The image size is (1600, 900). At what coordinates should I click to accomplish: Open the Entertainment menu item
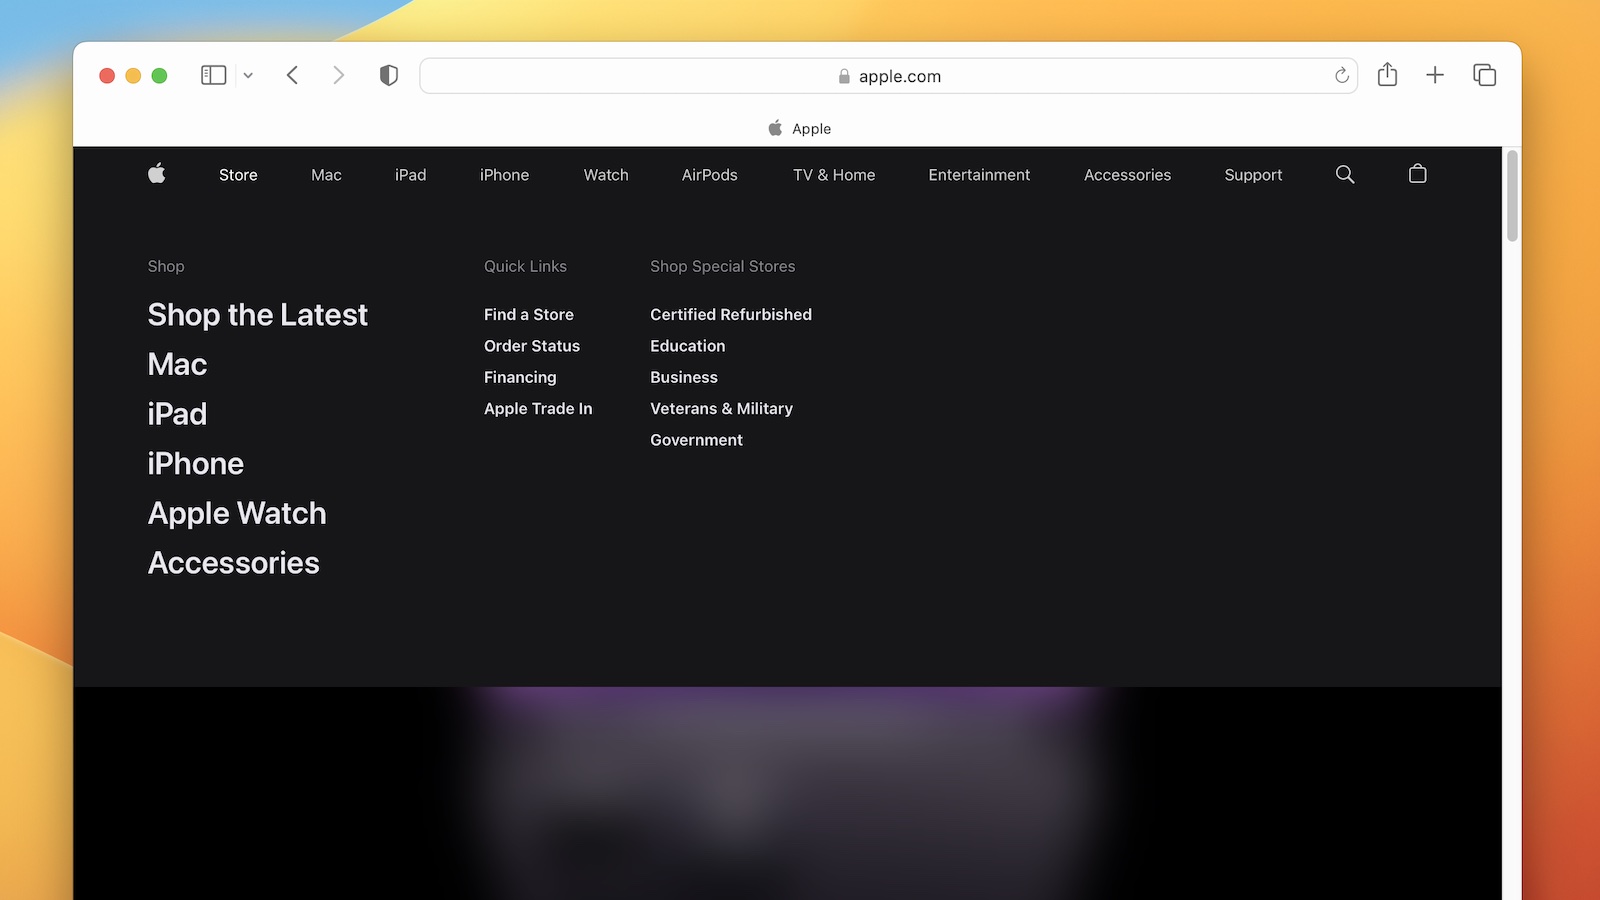[x=979, y=174]
